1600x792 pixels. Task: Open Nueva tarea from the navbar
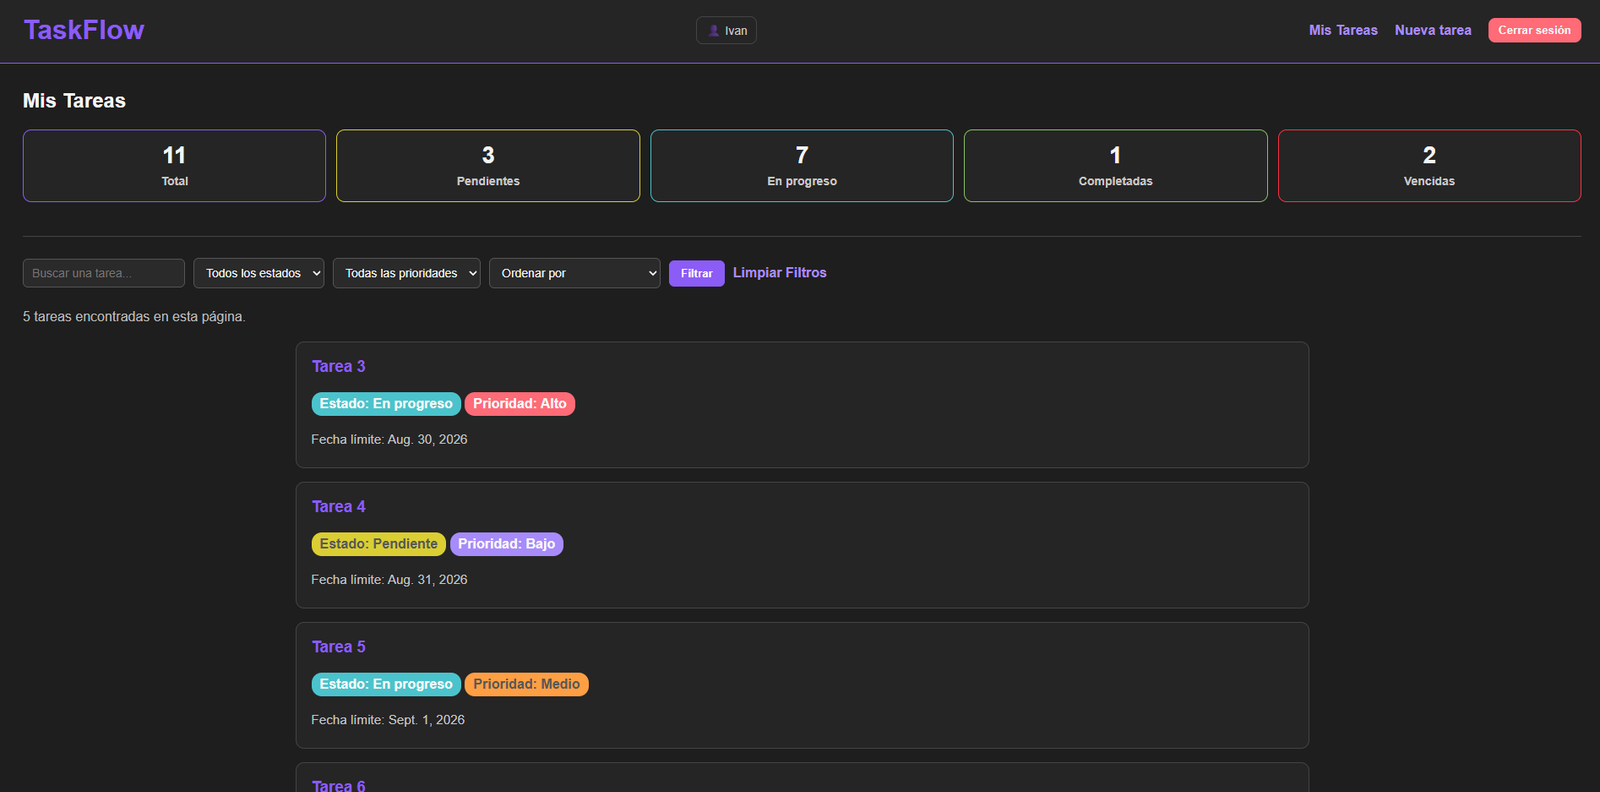tap(1433, 30)
